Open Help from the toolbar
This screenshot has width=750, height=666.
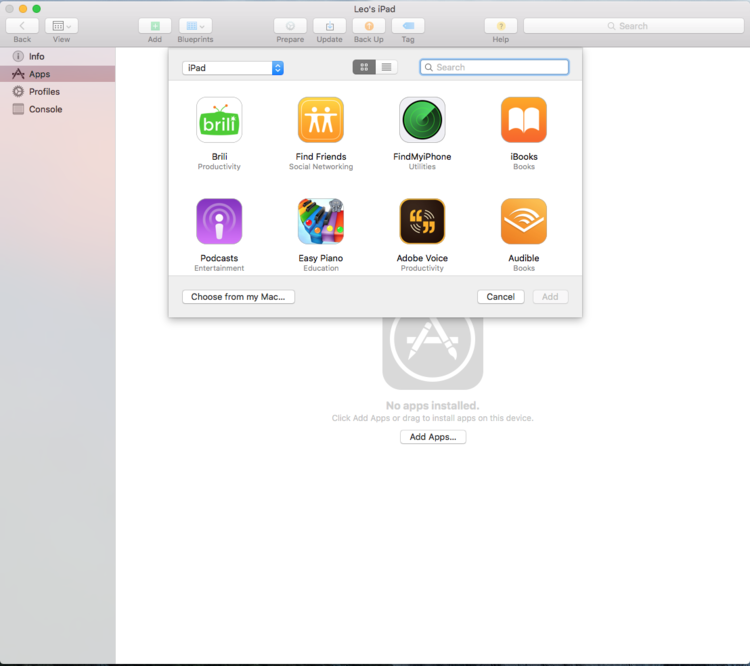point(501,26)
